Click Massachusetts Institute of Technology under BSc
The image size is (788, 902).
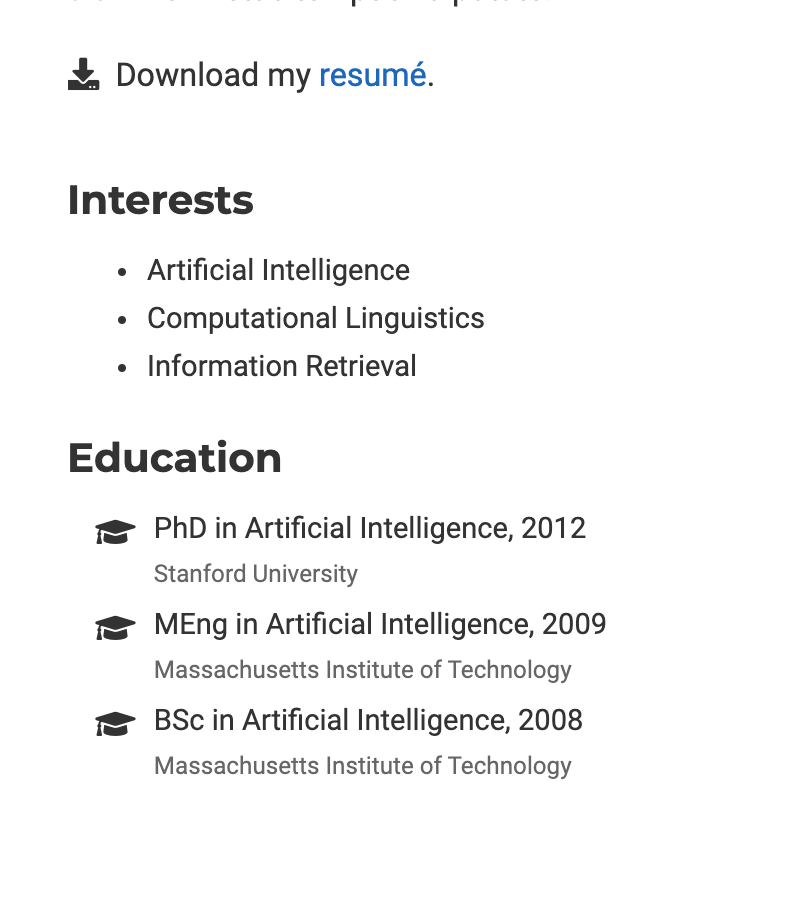click(x=363, y=766)
